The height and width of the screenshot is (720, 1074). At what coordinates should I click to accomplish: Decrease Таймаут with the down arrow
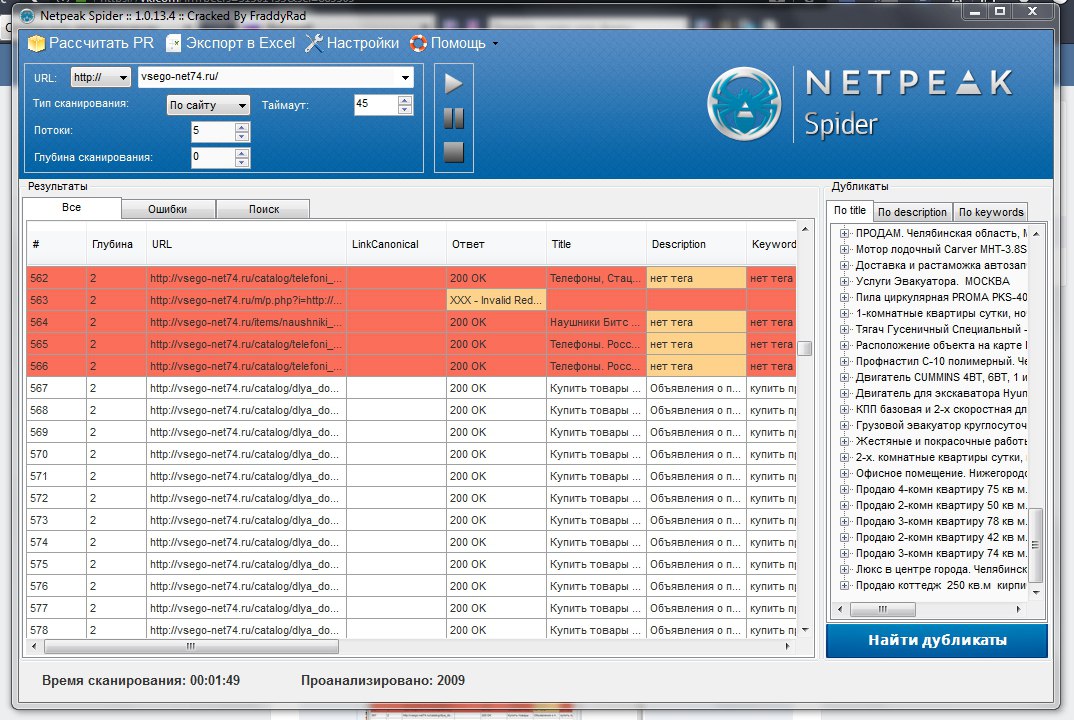pyautogui.click(x=405, y=110)
